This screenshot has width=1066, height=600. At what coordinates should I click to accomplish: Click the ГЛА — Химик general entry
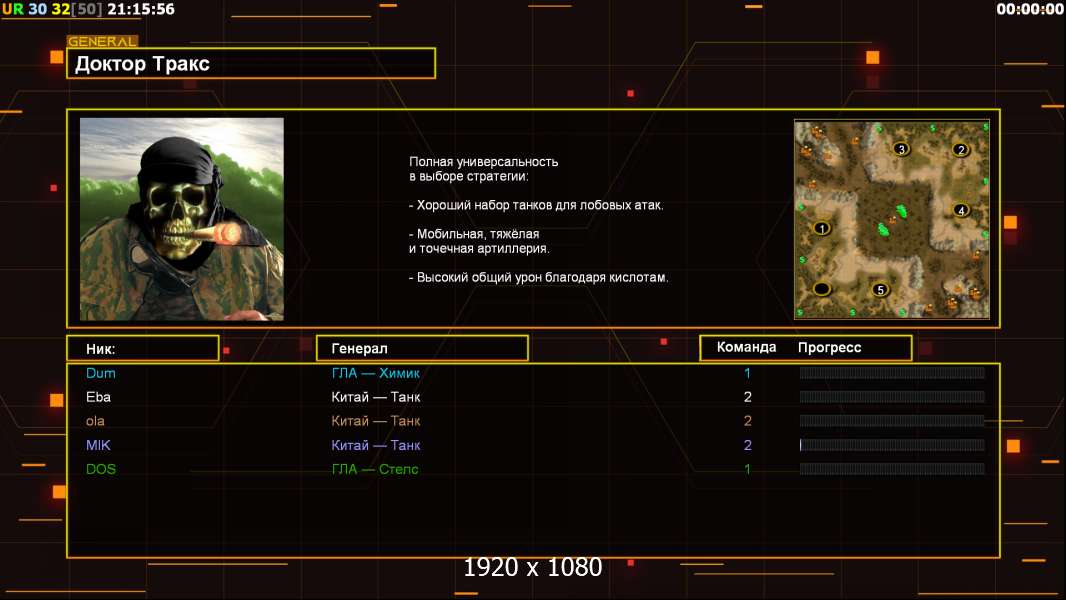(376, 373)
